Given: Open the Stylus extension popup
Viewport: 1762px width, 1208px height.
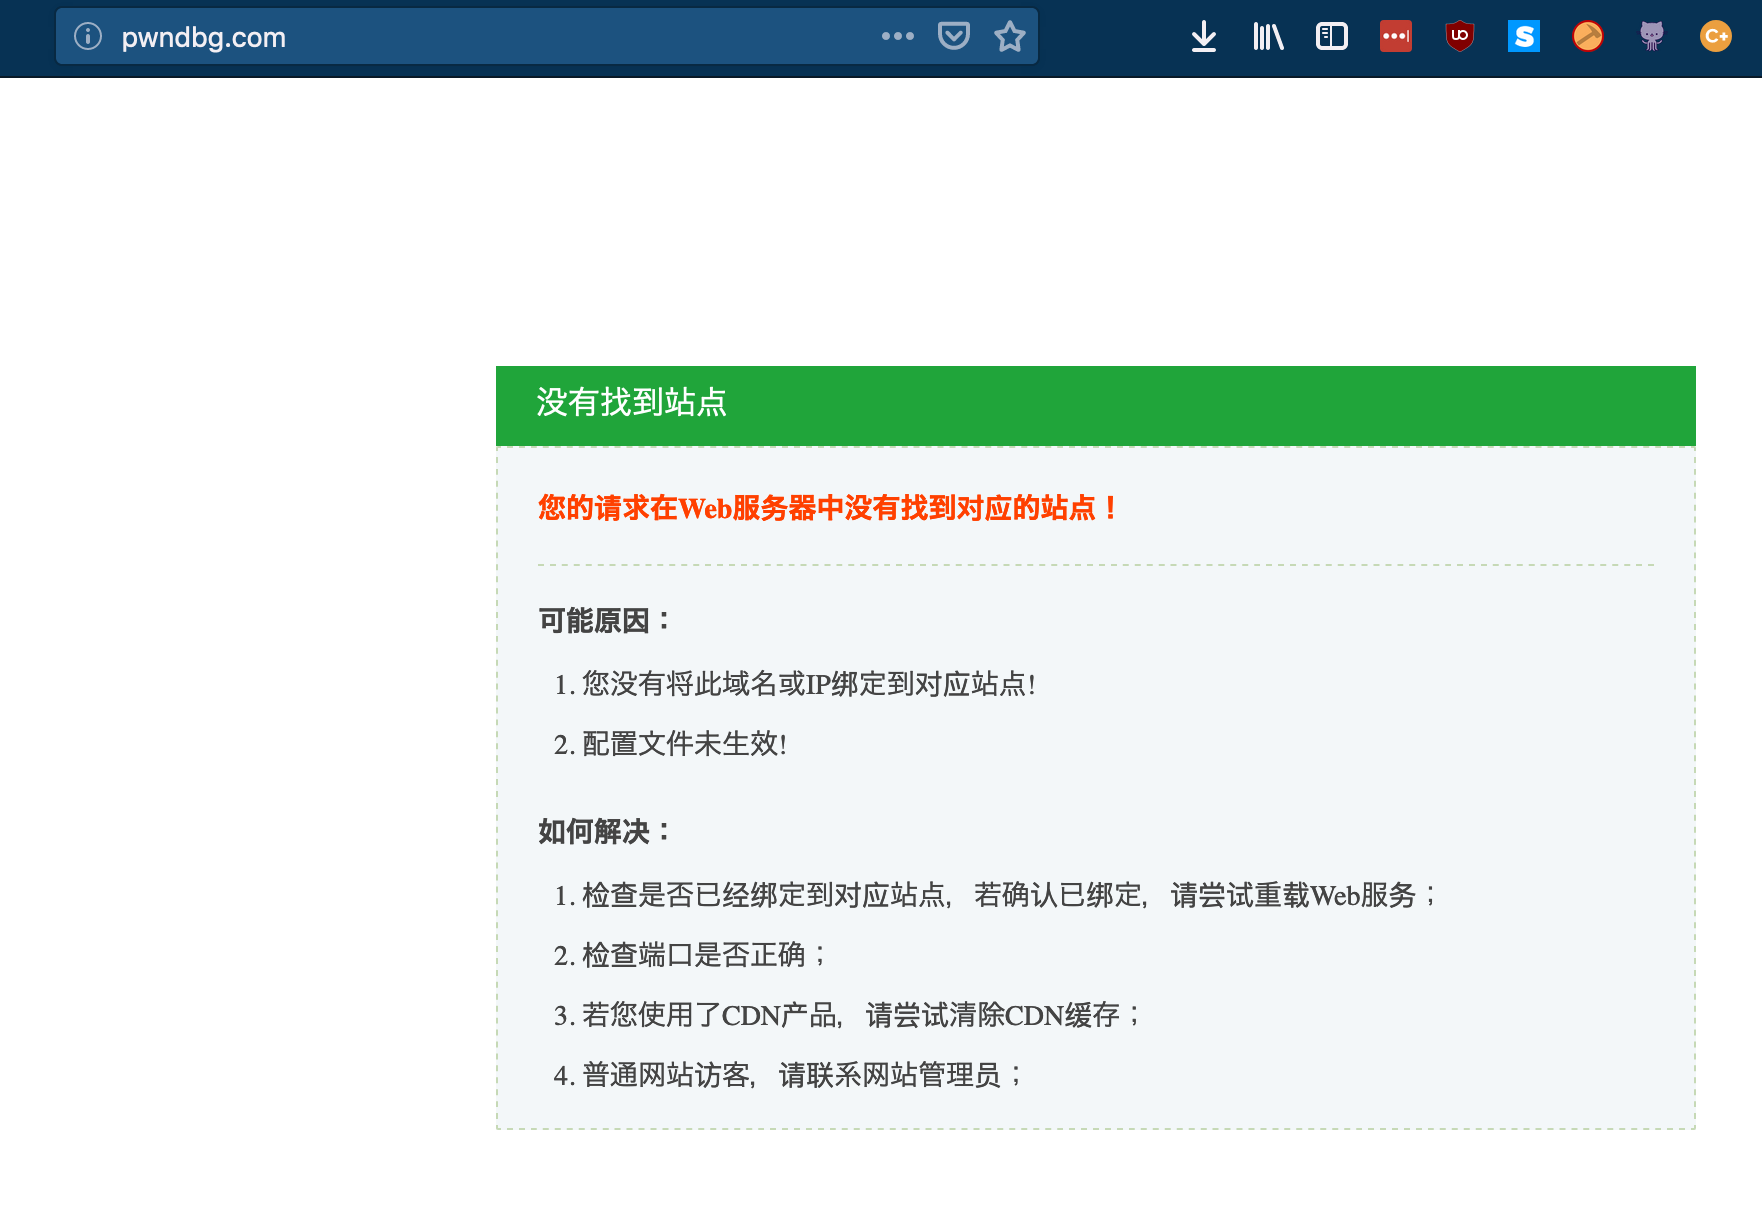Looking at the screenshot, I should tap(1523, 36).
